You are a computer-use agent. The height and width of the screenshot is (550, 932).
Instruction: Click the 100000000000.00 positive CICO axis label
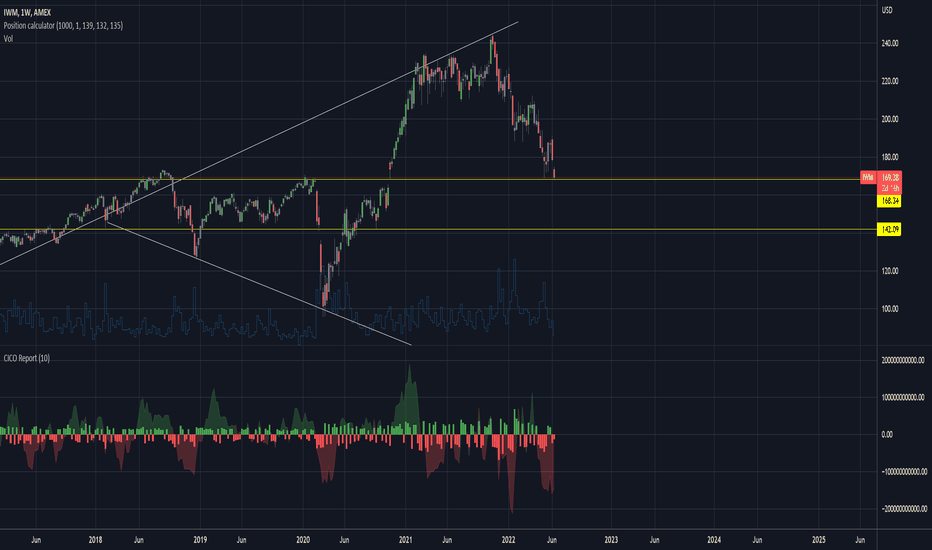pos(903,397)
